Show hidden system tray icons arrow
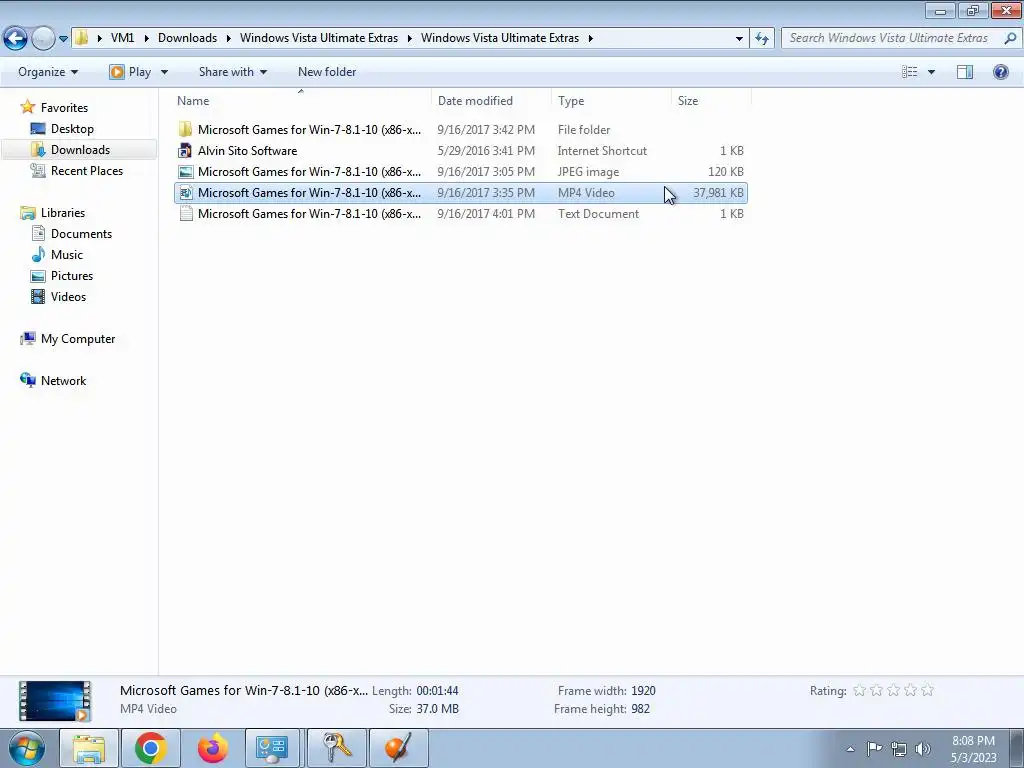 point(850,749)
